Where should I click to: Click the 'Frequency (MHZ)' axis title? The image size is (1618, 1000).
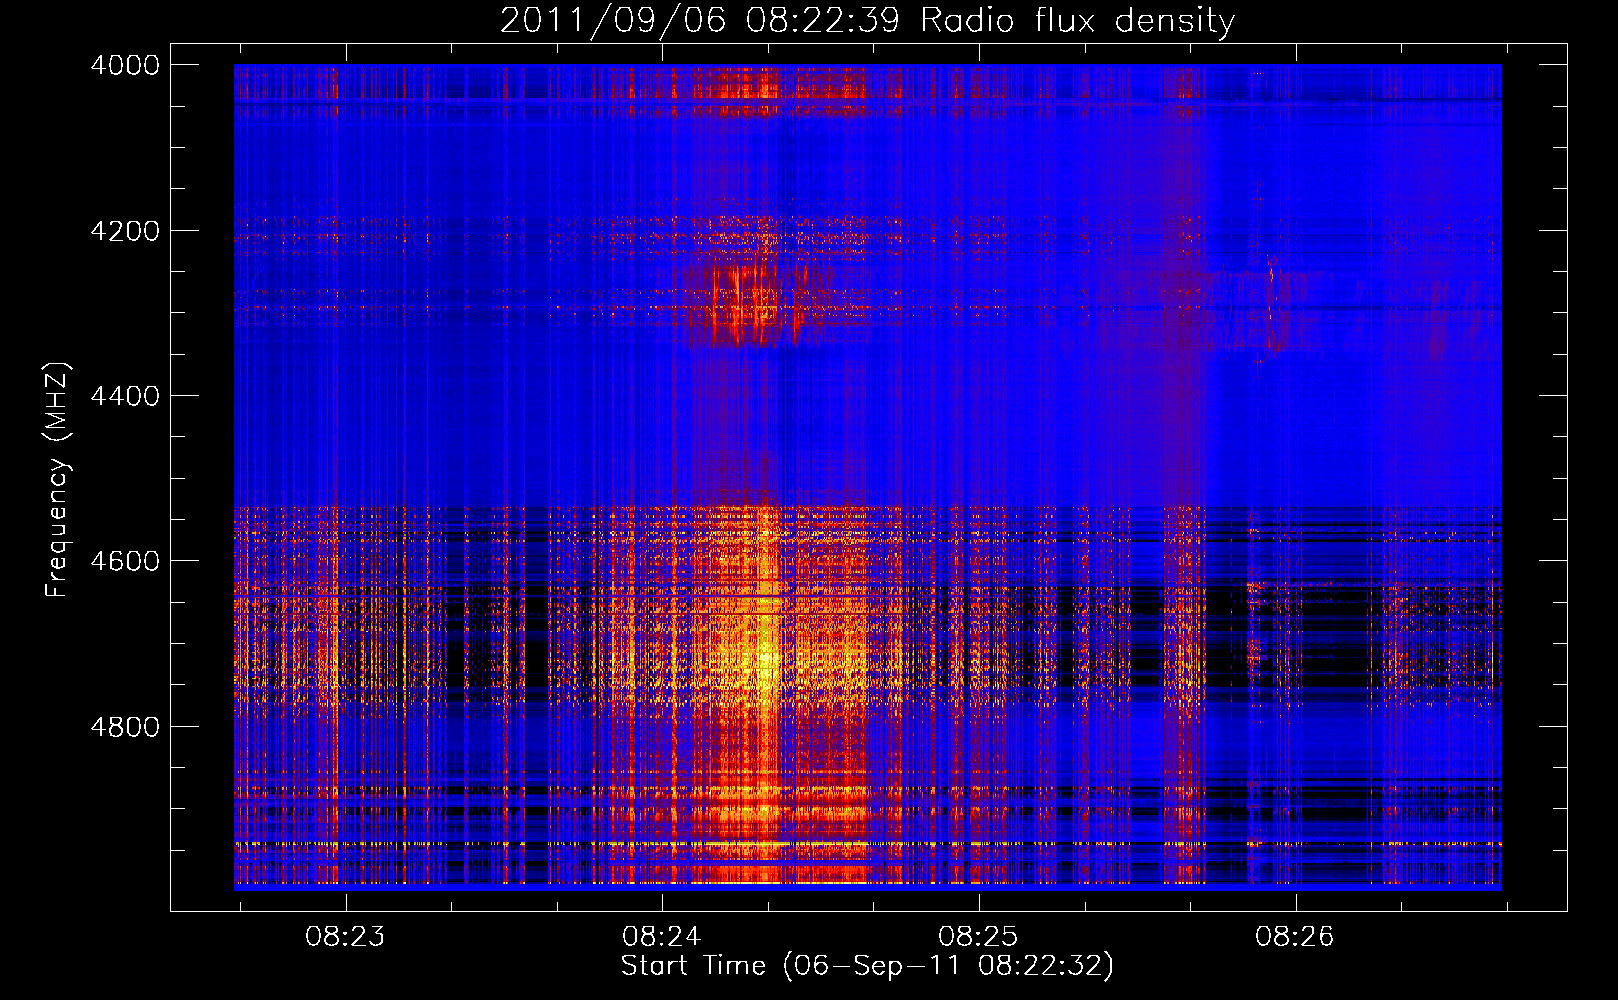click(58, 480)
